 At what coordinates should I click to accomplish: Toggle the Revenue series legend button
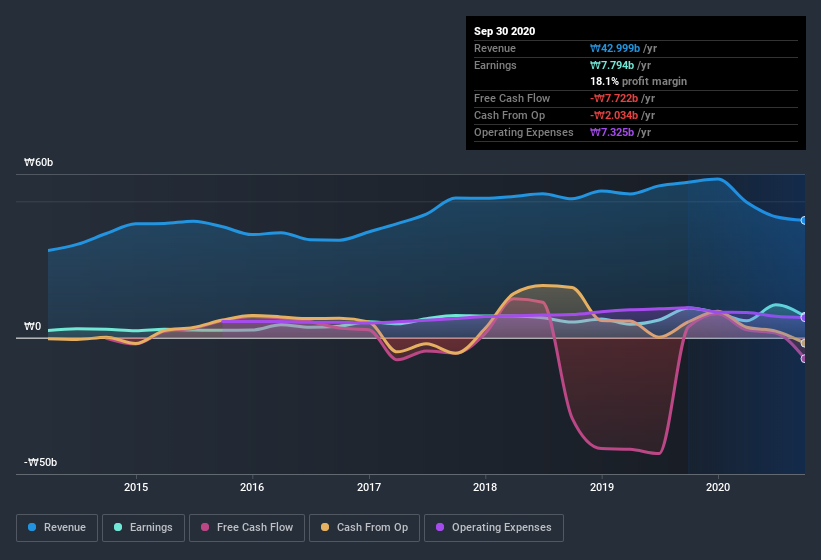click(x=57, y=527)
